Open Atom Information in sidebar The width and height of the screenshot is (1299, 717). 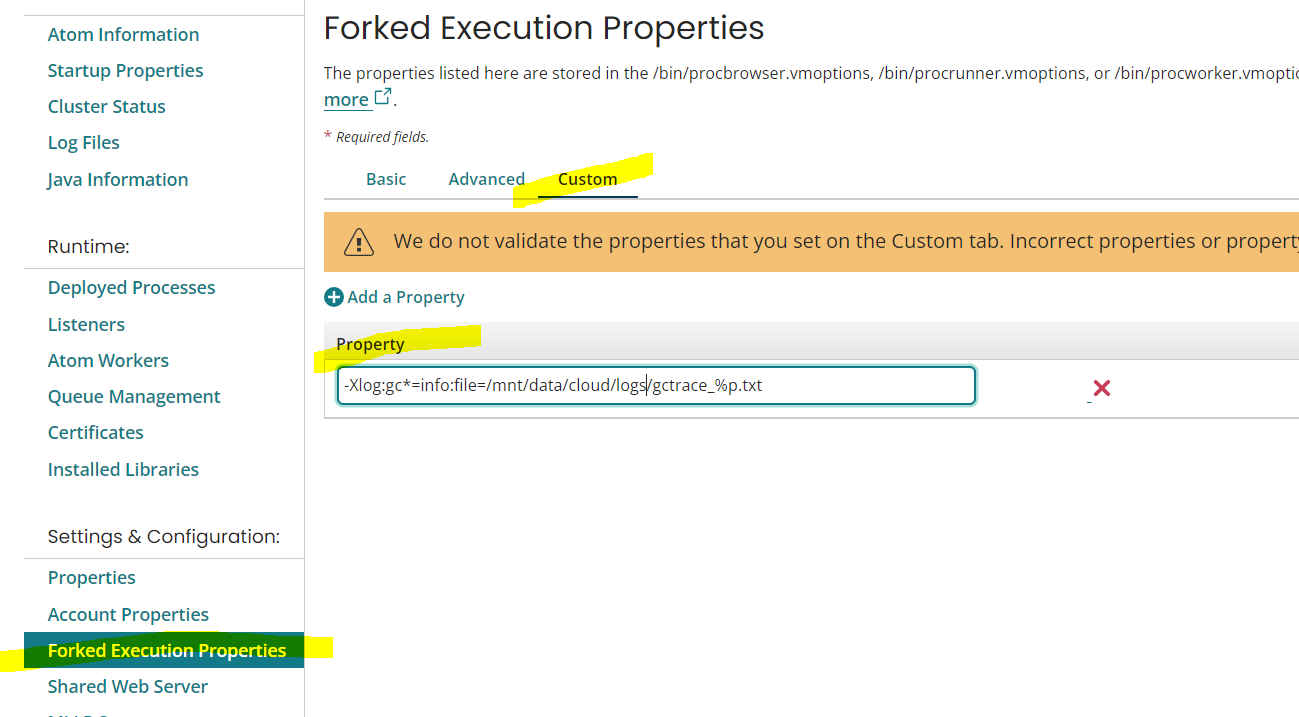point(123,34)
